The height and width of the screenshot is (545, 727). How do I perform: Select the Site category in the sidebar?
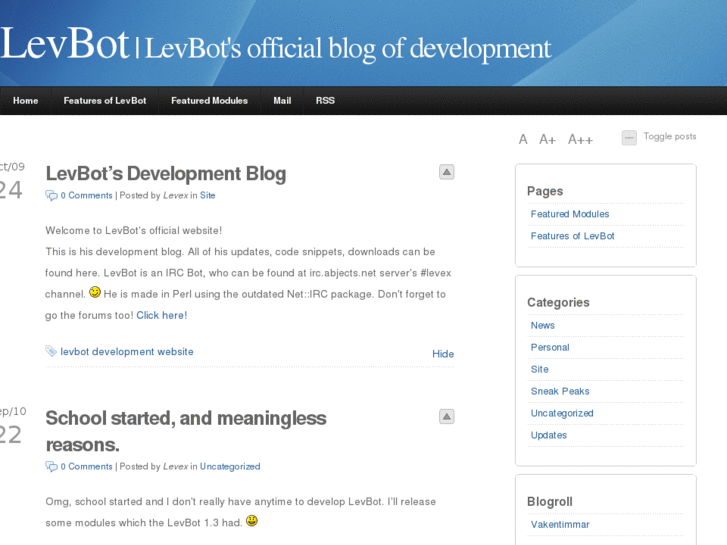(x=539, y=369)
